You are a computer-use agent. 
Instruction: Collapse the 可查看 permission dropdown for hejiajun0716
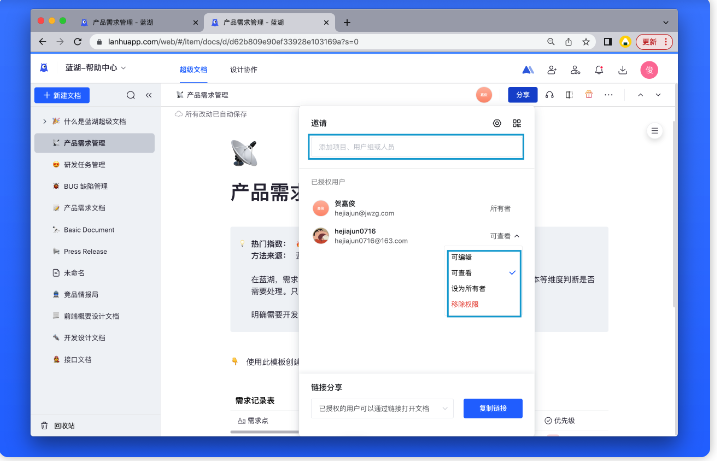pos(506,236)
